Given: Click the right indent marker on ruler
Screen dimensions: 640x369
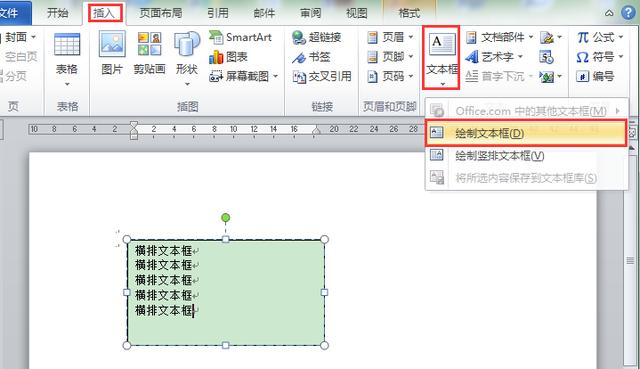Looking at the screenshot, I should 316,131.
